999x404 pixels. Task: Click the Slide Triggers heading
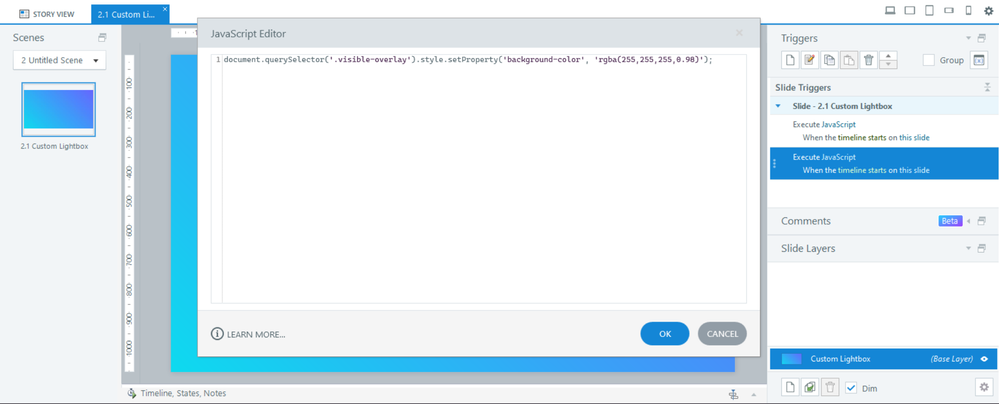click(803, 87)
